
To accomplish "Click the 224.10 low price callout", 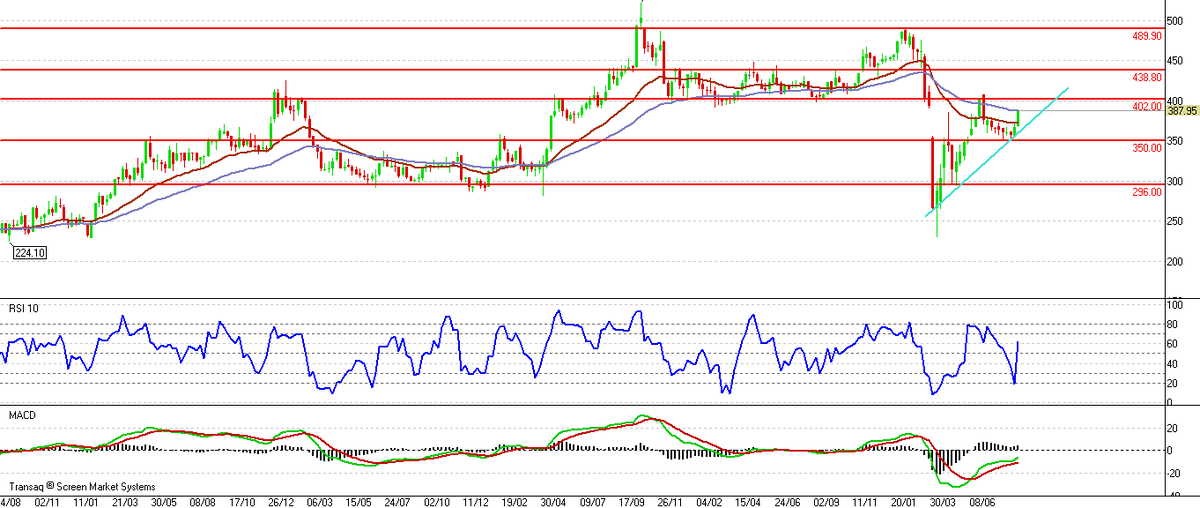I will (28, 253).
